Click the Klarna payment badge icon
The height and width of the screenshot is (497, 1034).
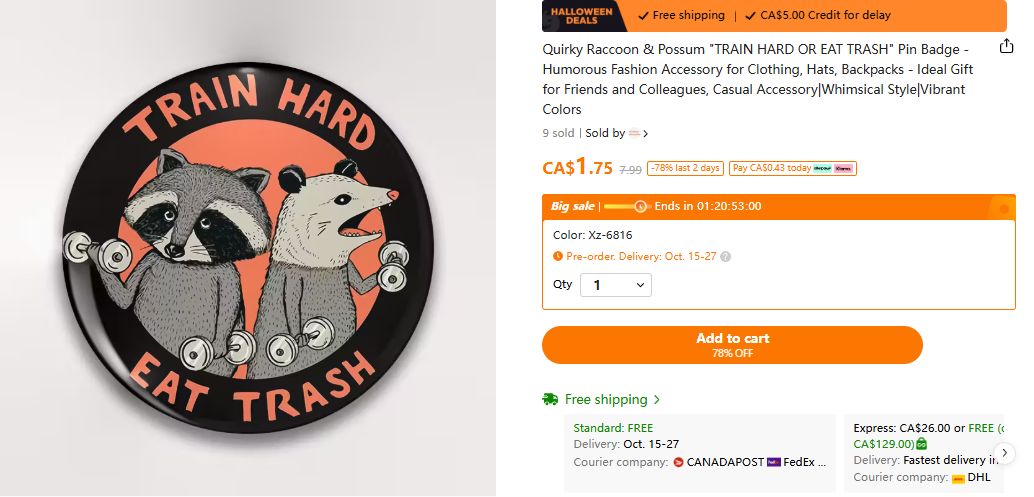point(843,168)
